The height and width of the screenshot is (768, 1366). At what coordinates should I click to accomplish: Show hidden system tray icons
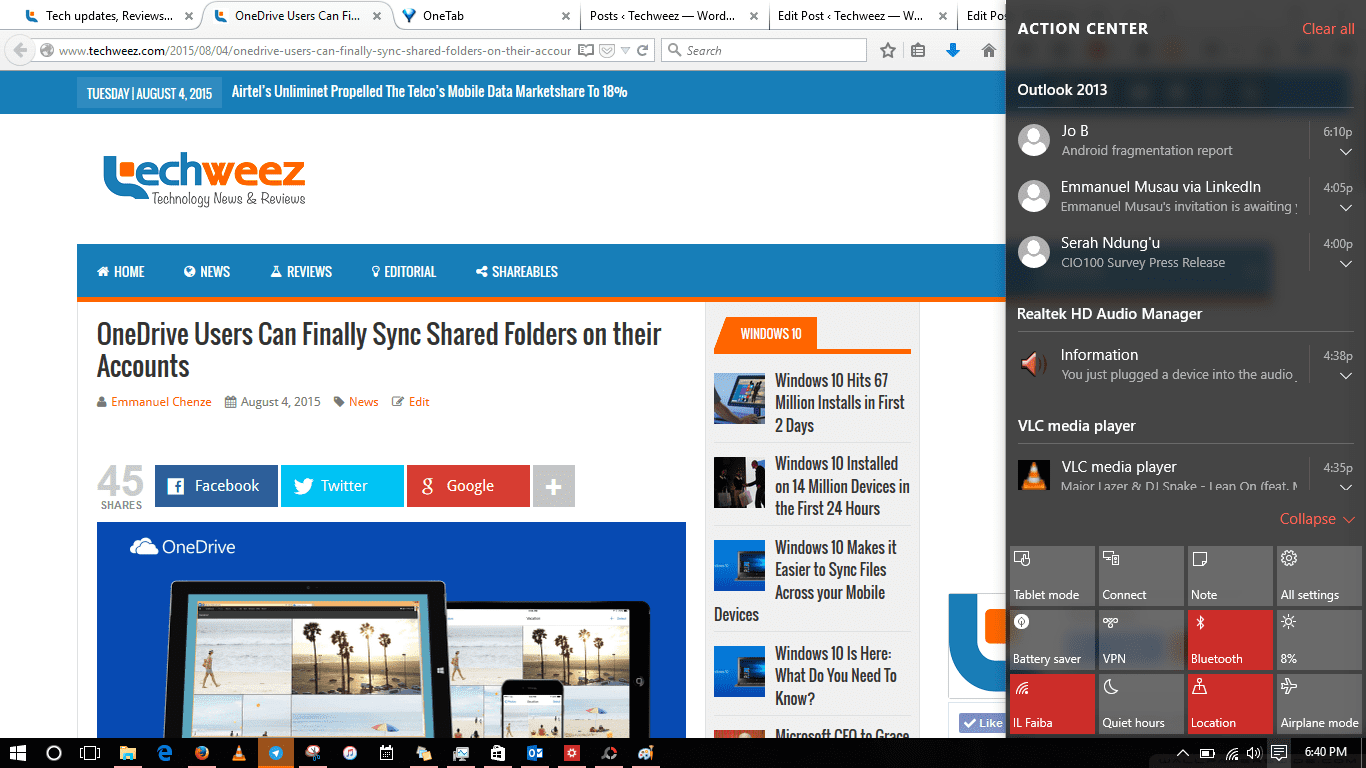1183,753
